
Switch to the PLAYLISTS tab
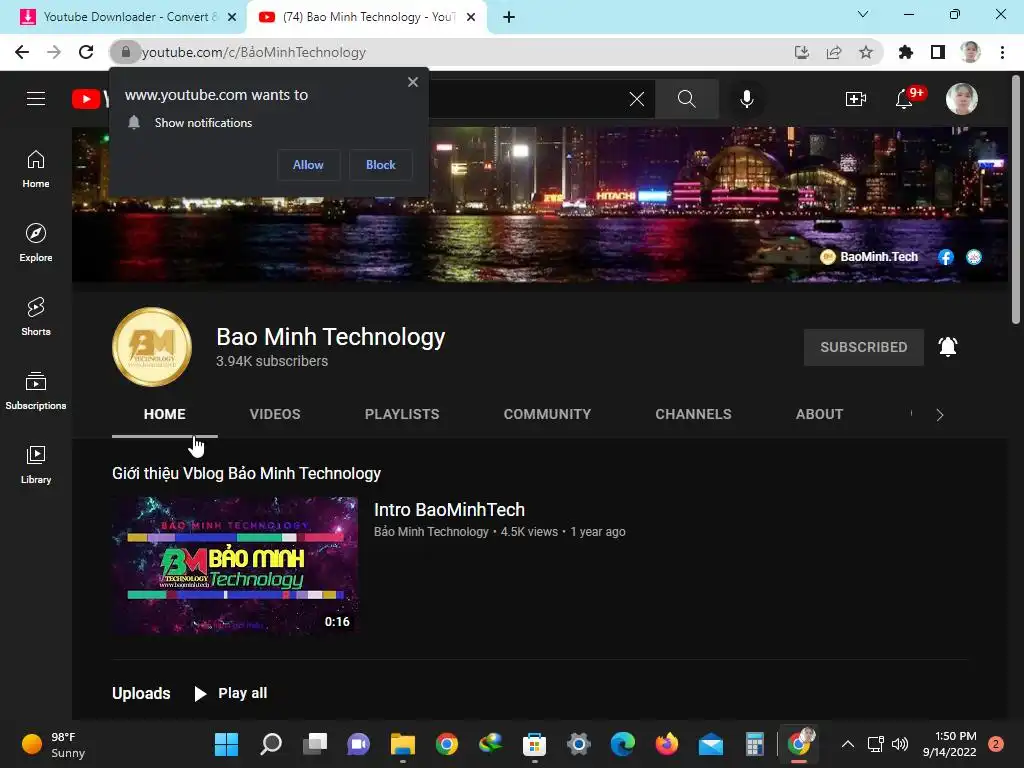402,414
